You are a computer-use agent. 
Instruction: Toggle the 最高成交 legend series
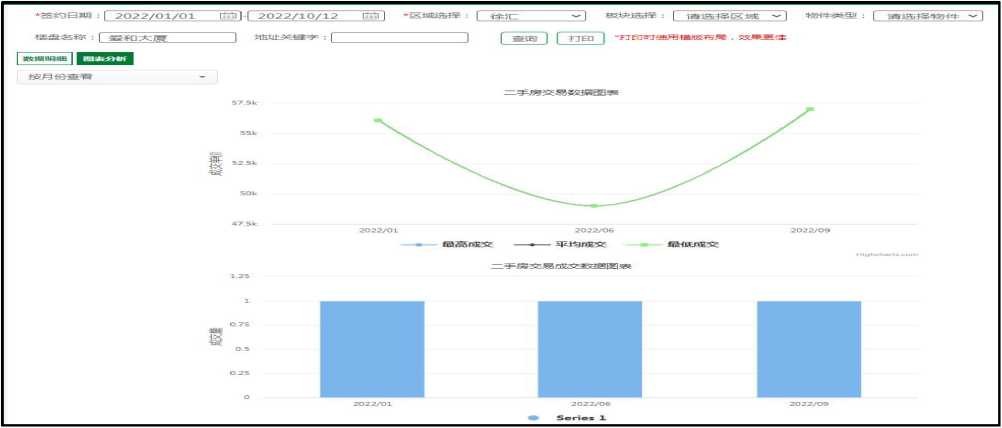click(448, 244)
